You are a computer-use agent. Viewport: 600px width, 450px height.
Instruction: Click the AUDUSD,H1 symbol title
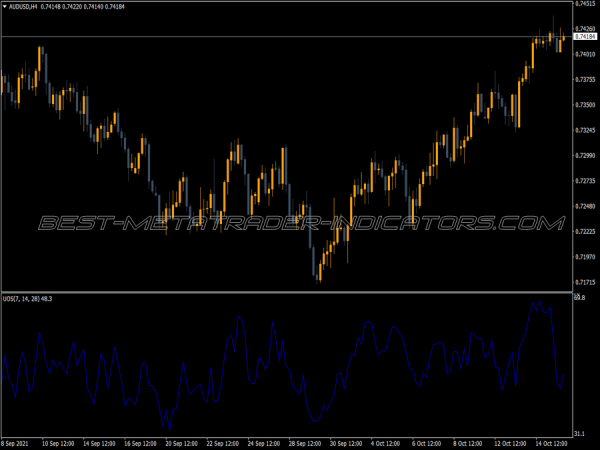click(23, 7)
